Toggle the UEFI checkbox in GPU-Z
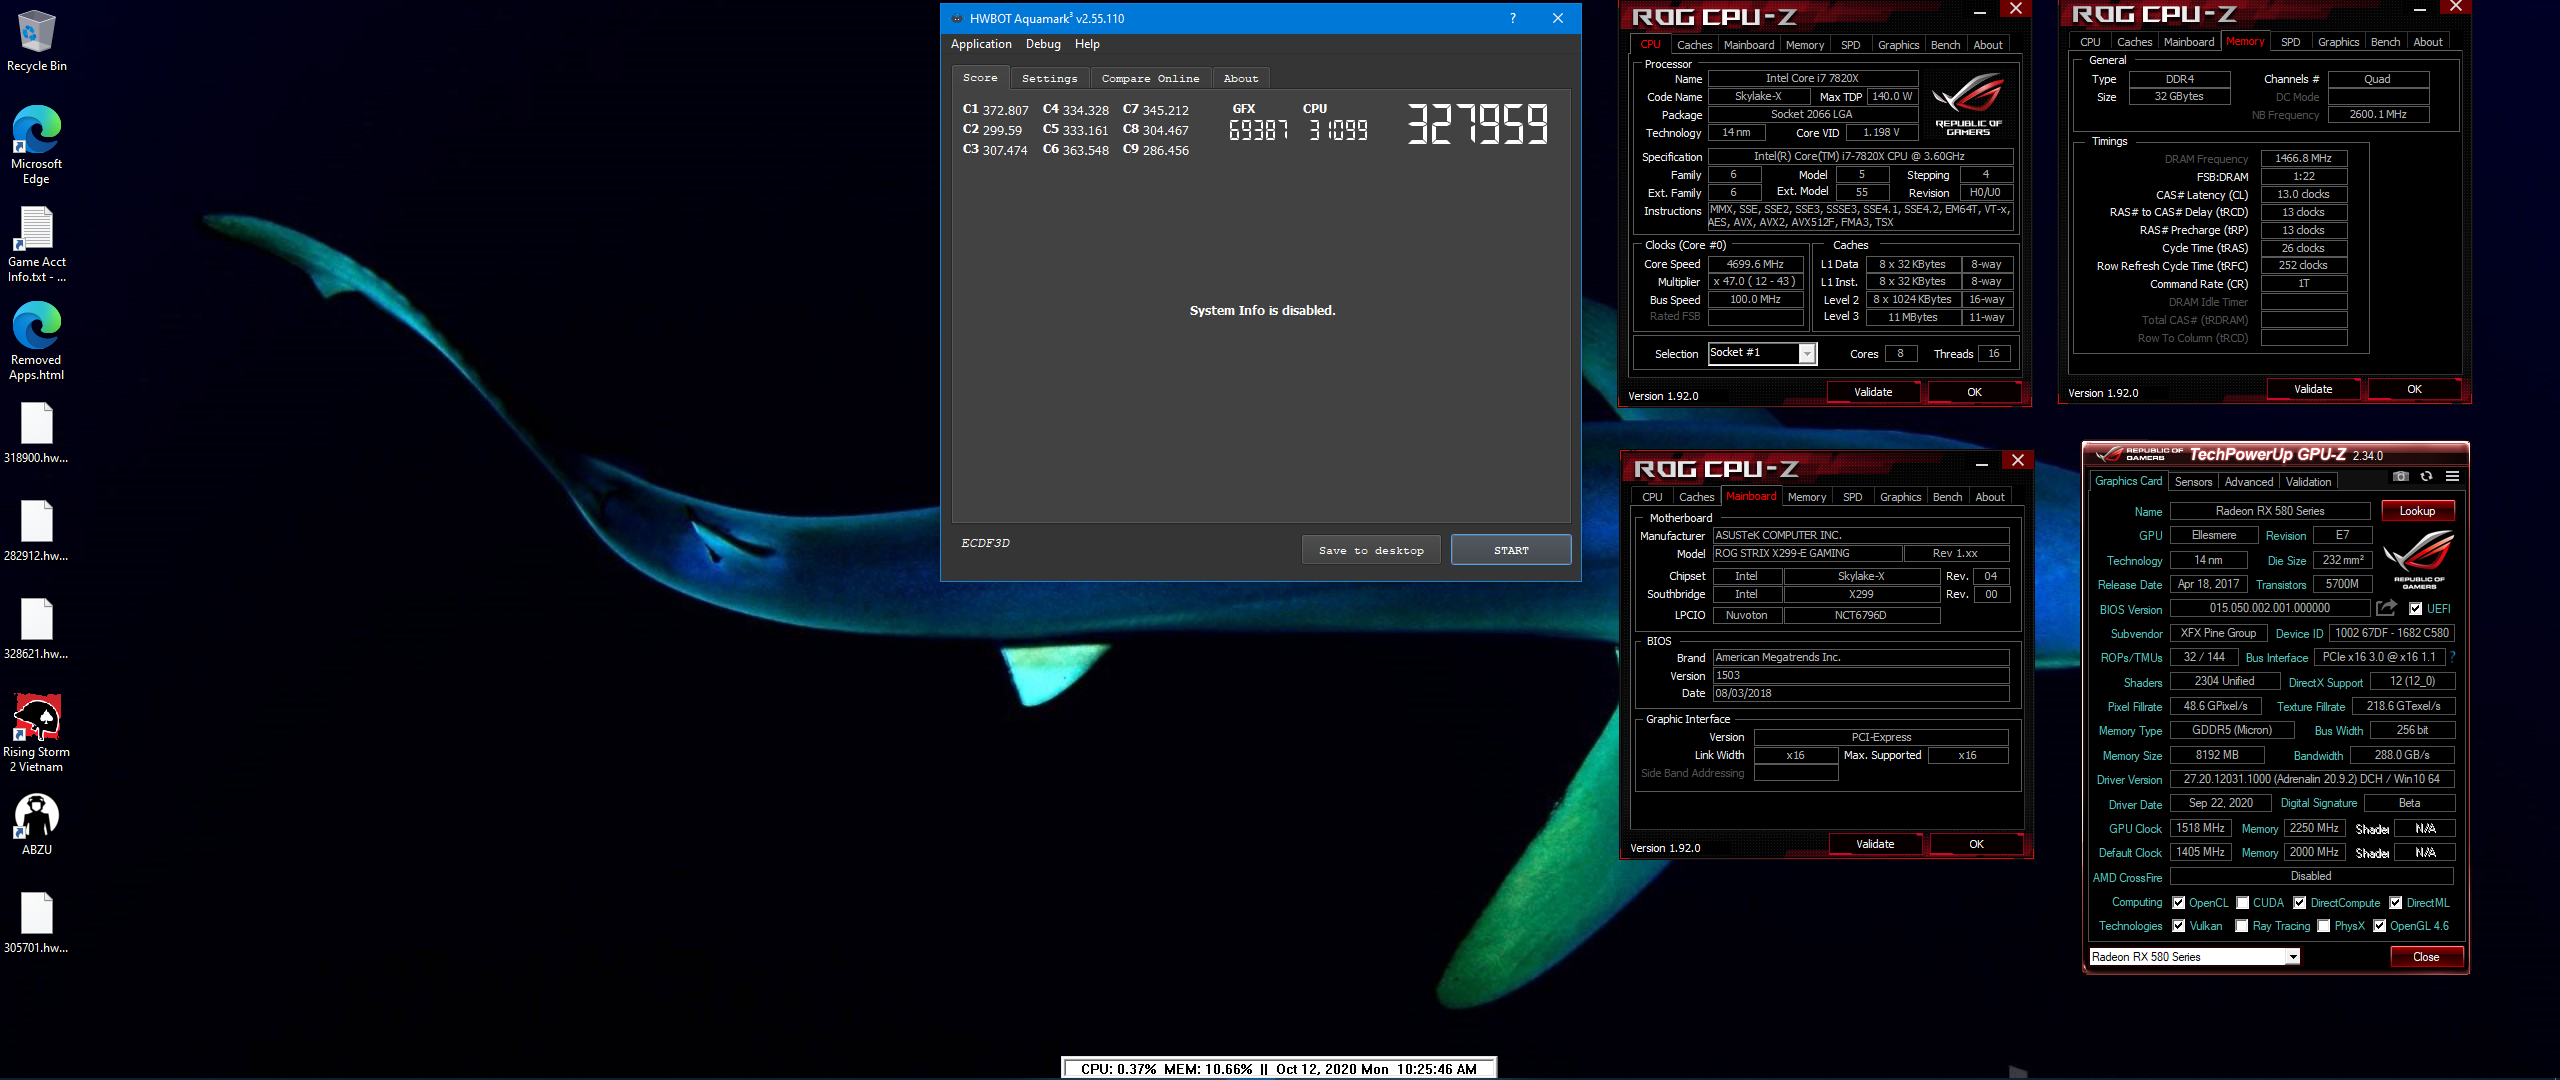Image resolution: width=2560 pixels, height=1080 pixels. point(2415,608)
